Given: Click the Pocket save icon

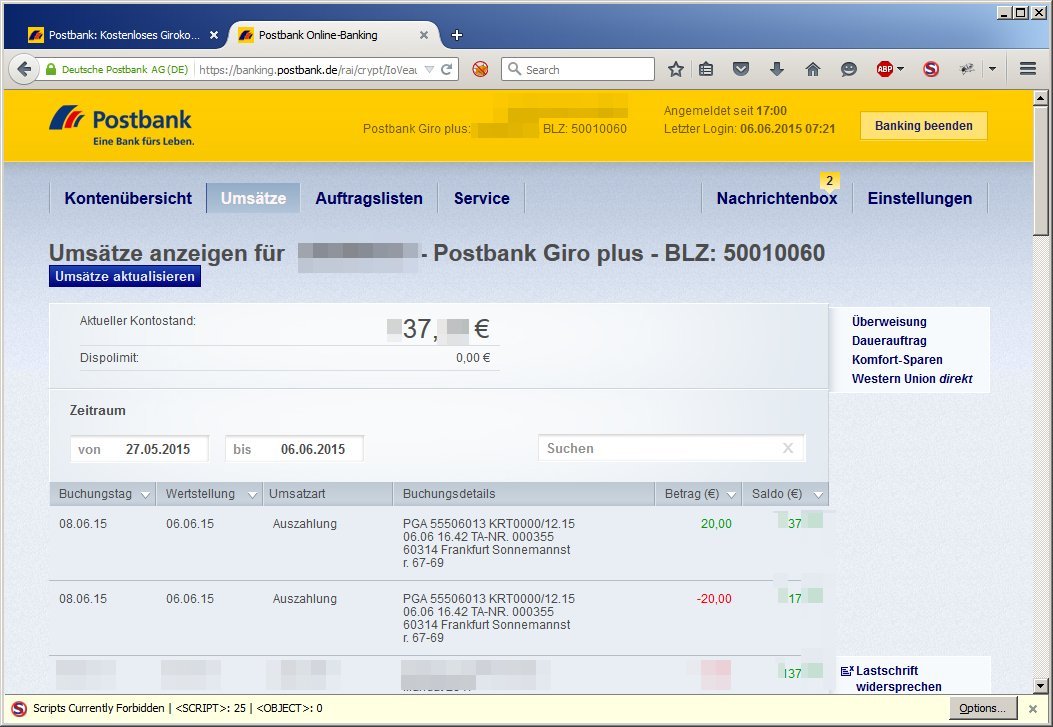Looking at the screenshot, I should tap(741, 69).
